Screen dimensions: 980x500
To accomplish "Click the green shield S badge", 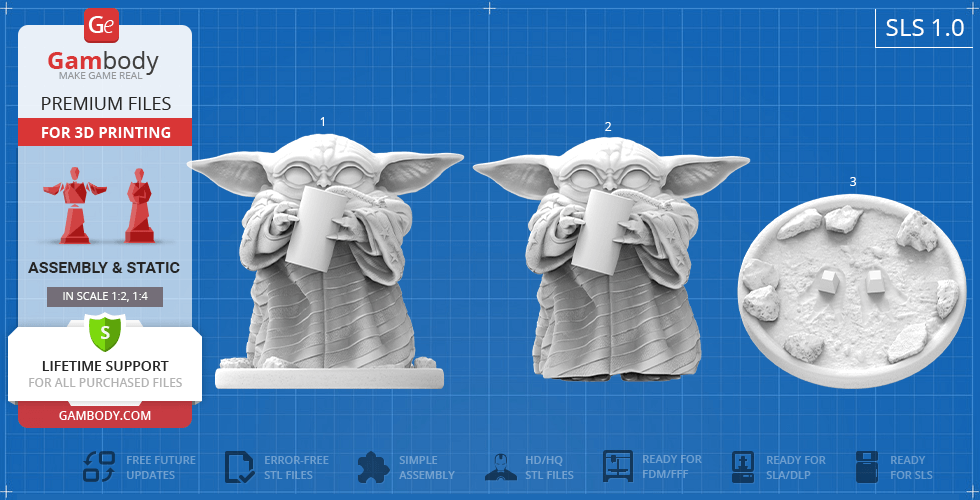I will (x=105, y=331).
